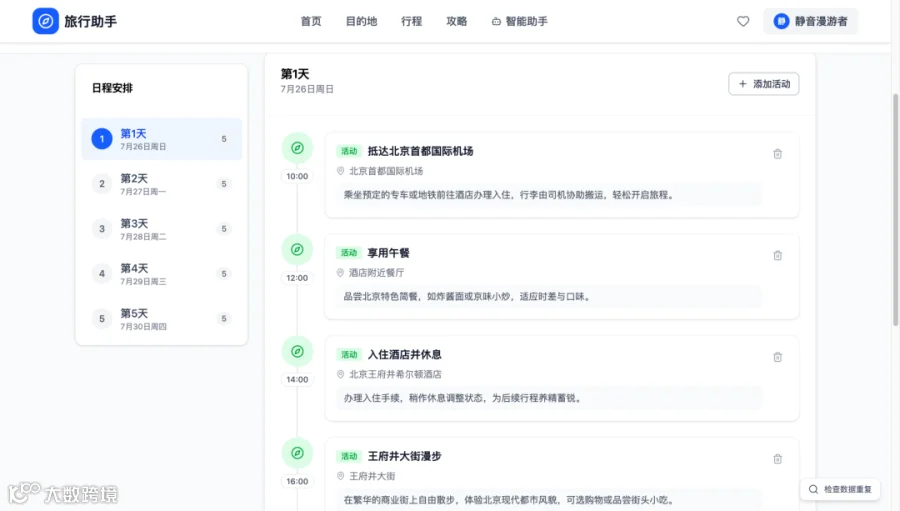Click the 酒店附近餐厅 location text
This screenshot has width=900, height=511.
(x=377, y=273)
